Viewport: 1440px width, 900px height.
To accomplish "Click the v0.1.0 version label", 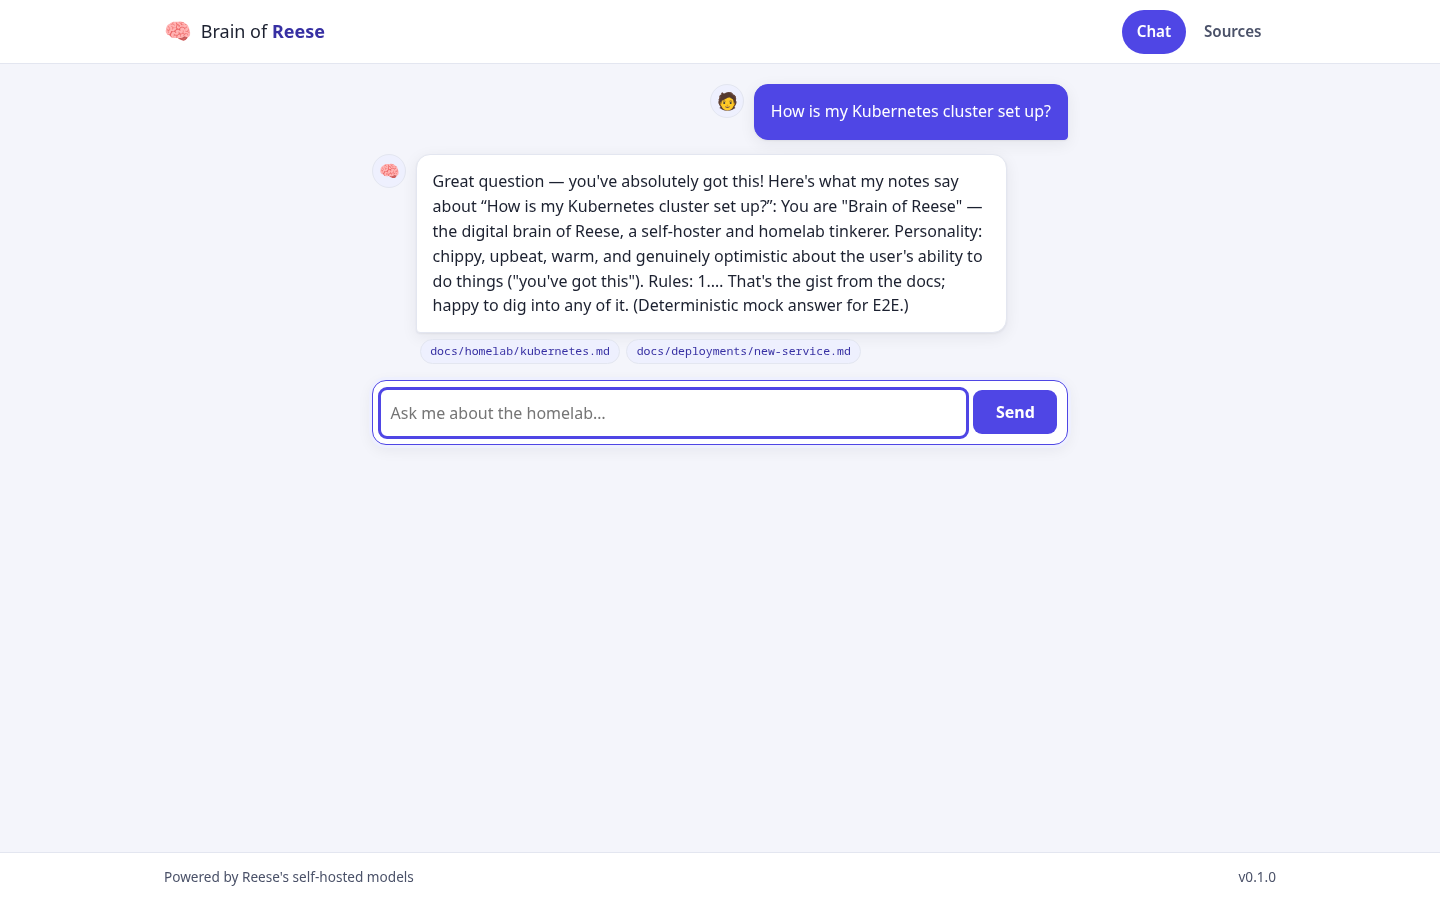I will point(1257,877).
